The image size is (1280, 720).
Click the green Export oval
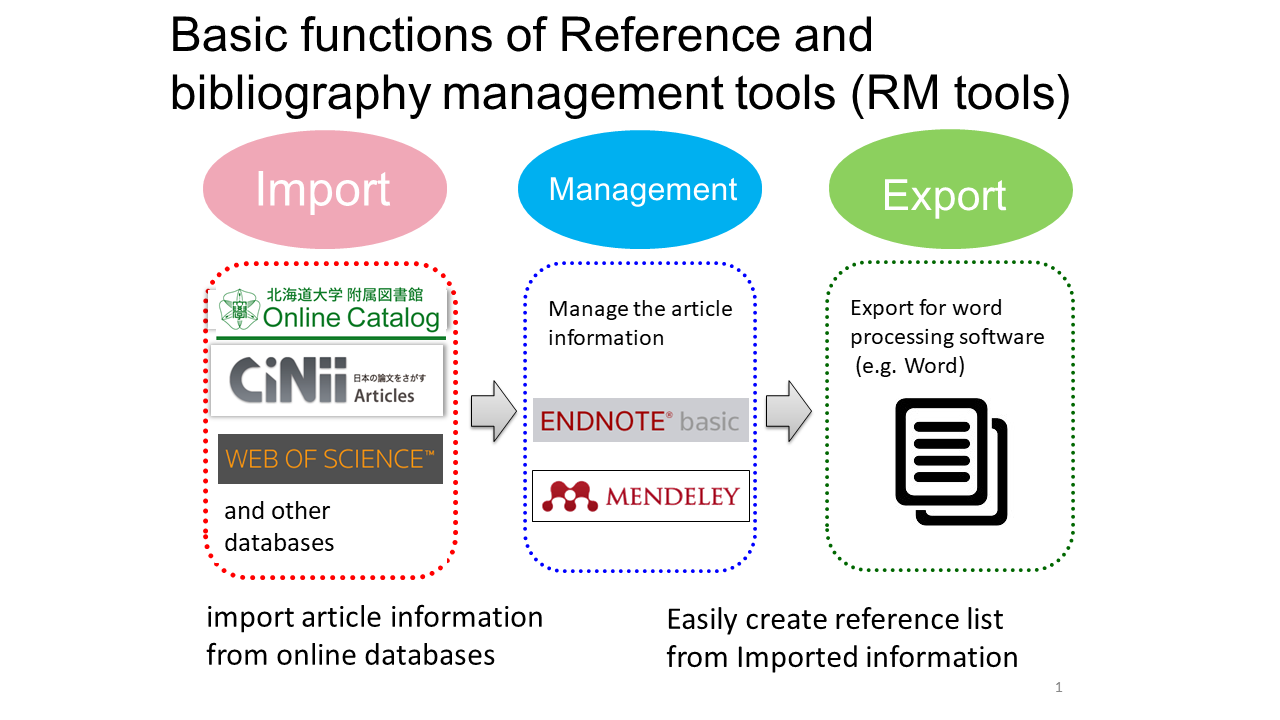(950, 191)
